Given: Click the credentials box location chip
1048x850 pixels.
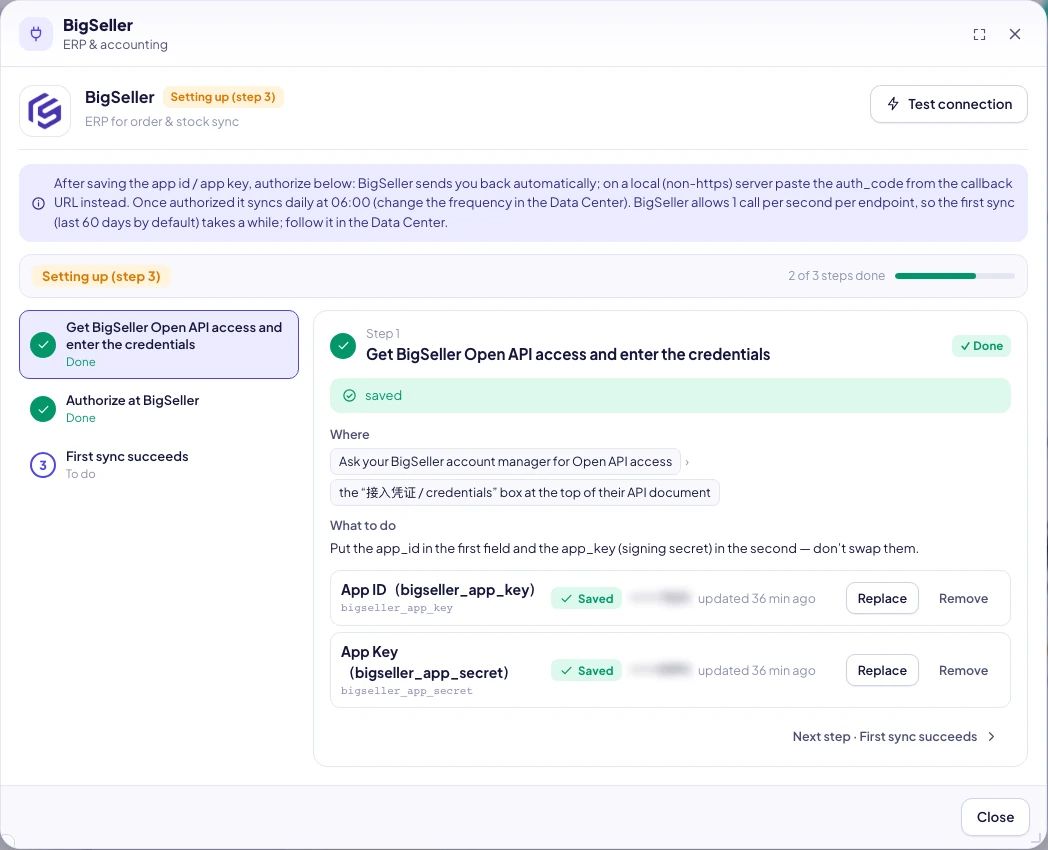Looking at the screenshot, I should click(x=524, y=492).
